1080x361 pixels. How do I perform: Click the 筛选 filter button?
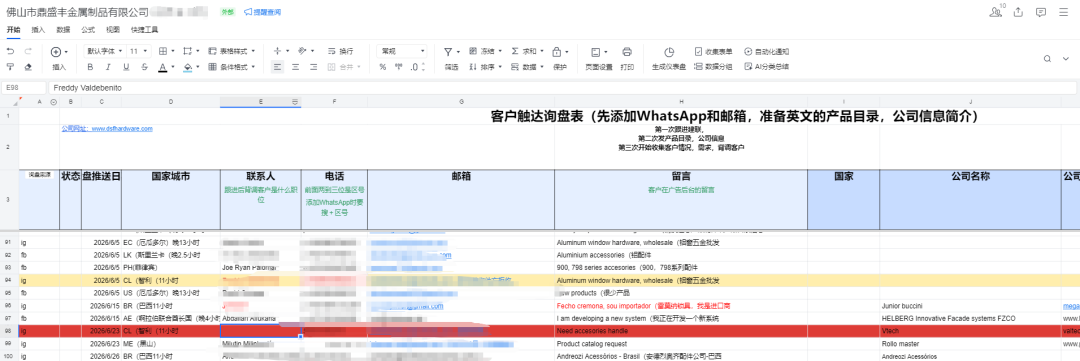click(451, 58)
